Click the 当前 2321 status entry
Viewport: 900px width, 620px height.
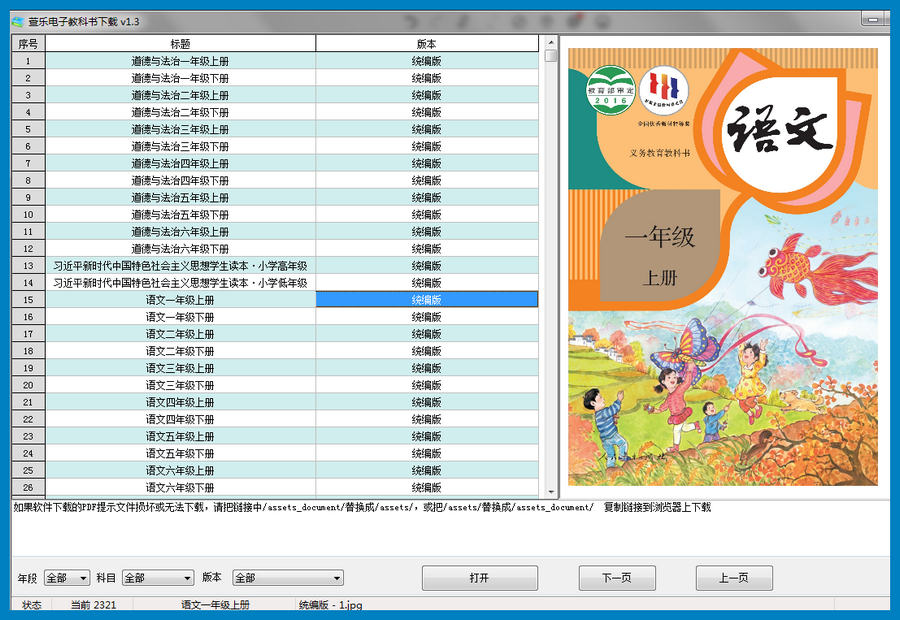pyautogui.click(x=93, y=604)
